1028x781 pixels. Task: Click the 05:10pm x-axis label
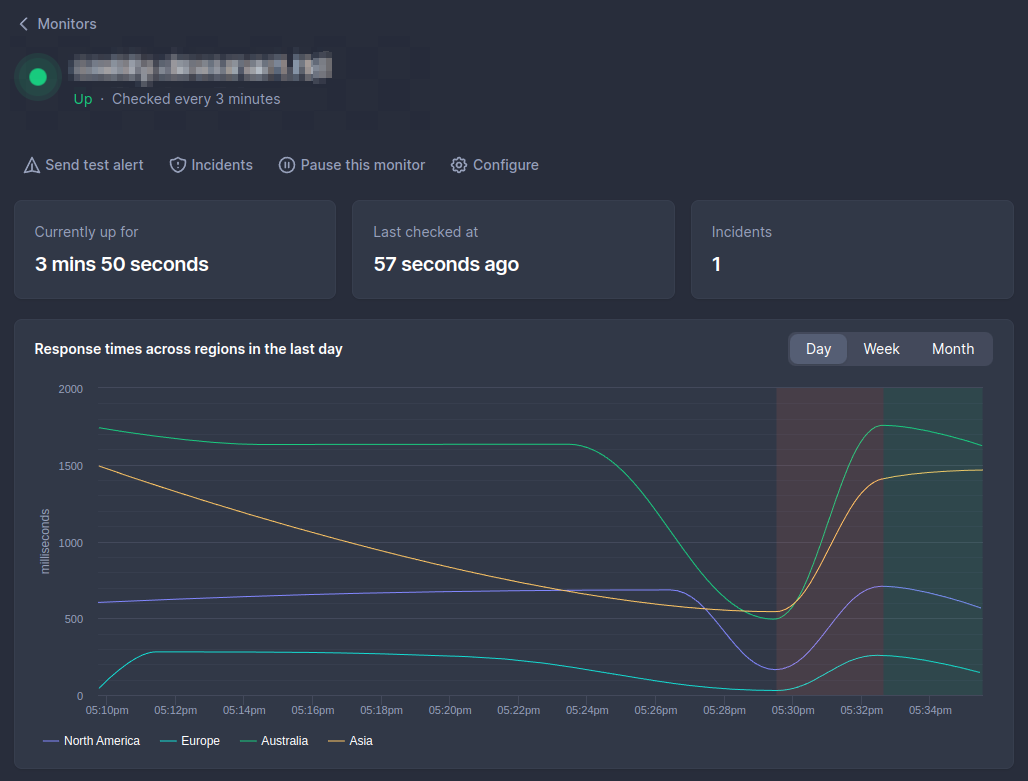coord(107,710)
